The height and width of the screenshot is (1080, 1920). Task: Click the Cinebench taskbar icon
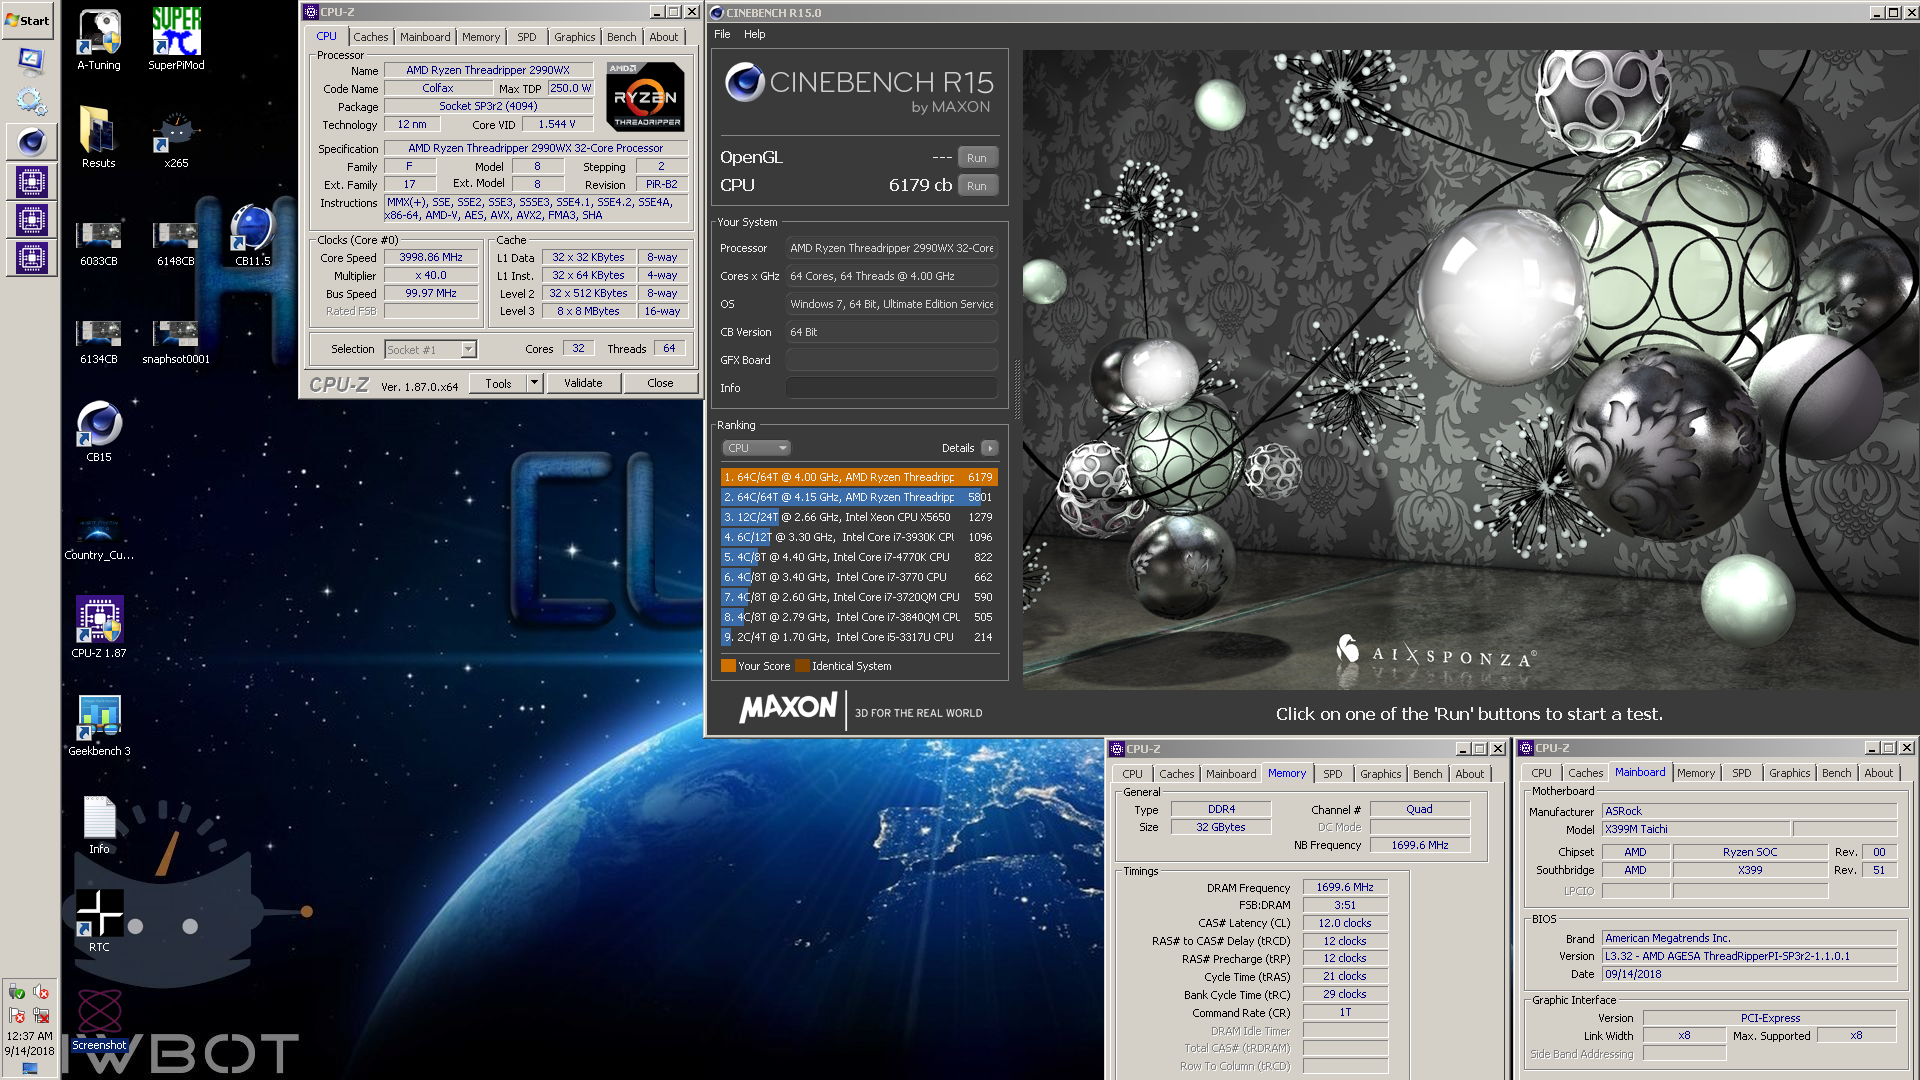31,142
